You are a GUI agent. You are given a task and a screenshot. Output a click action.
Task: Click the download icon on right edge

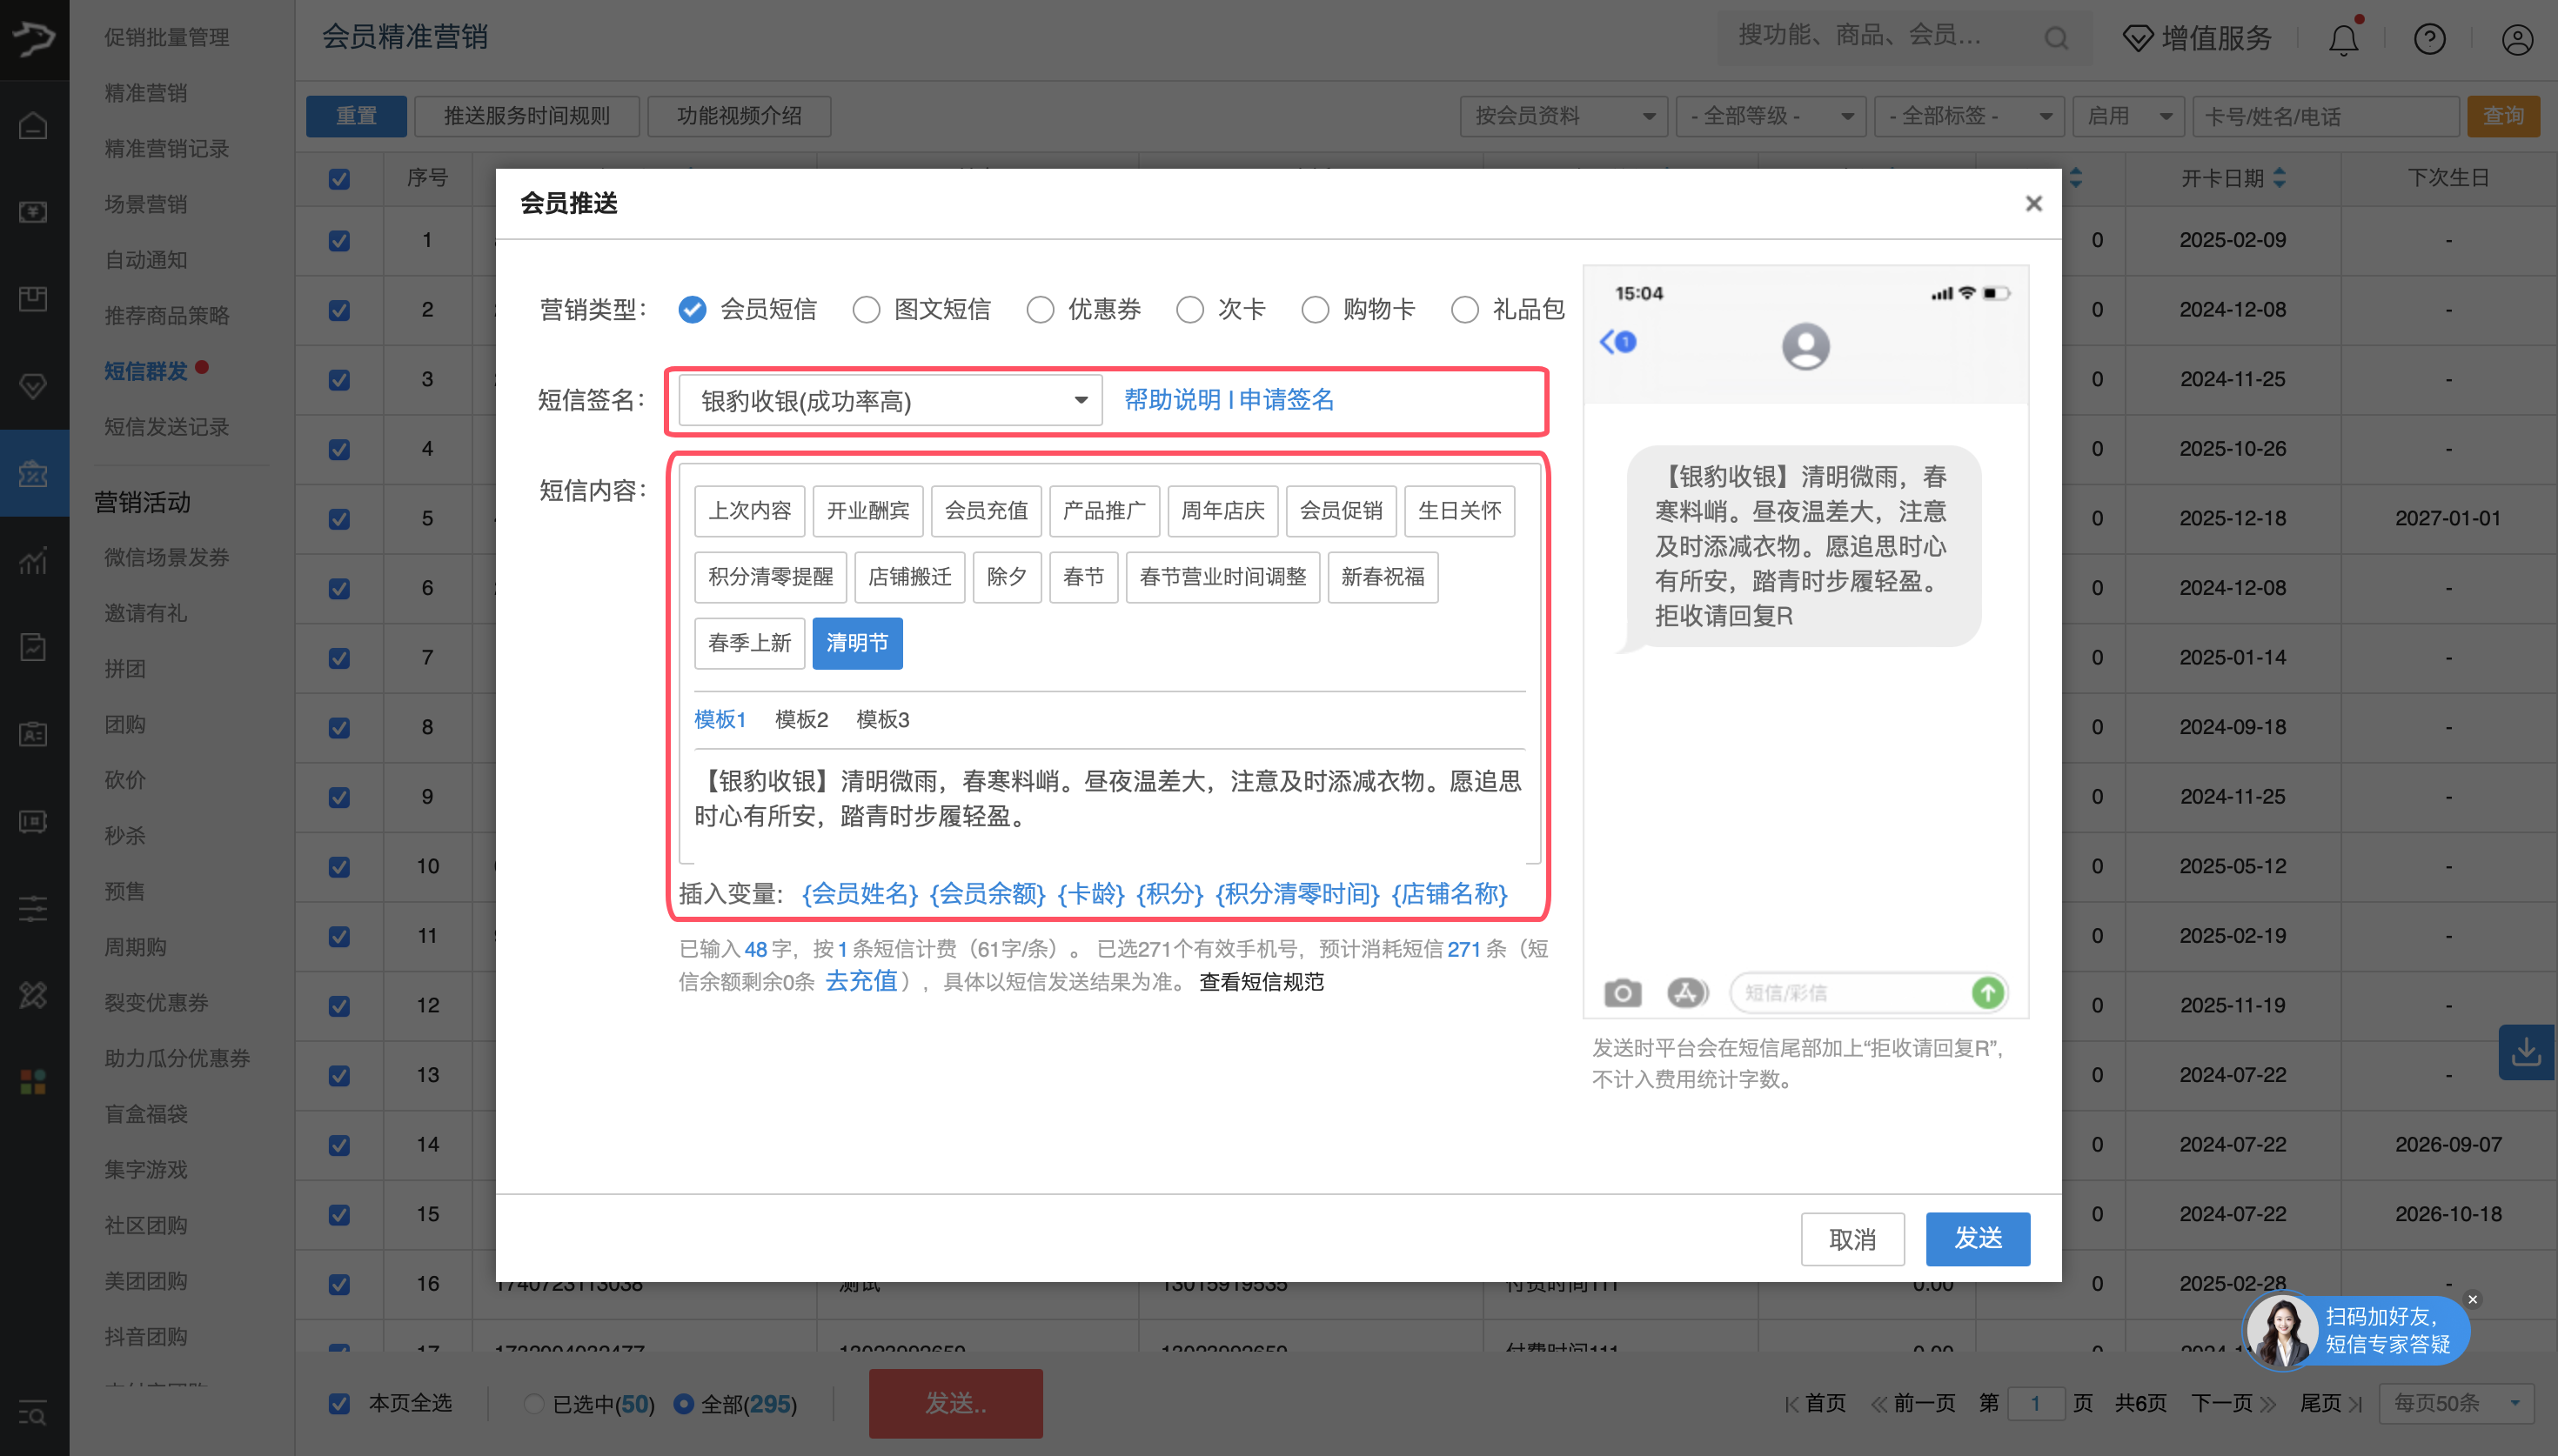(2526, 1051)
